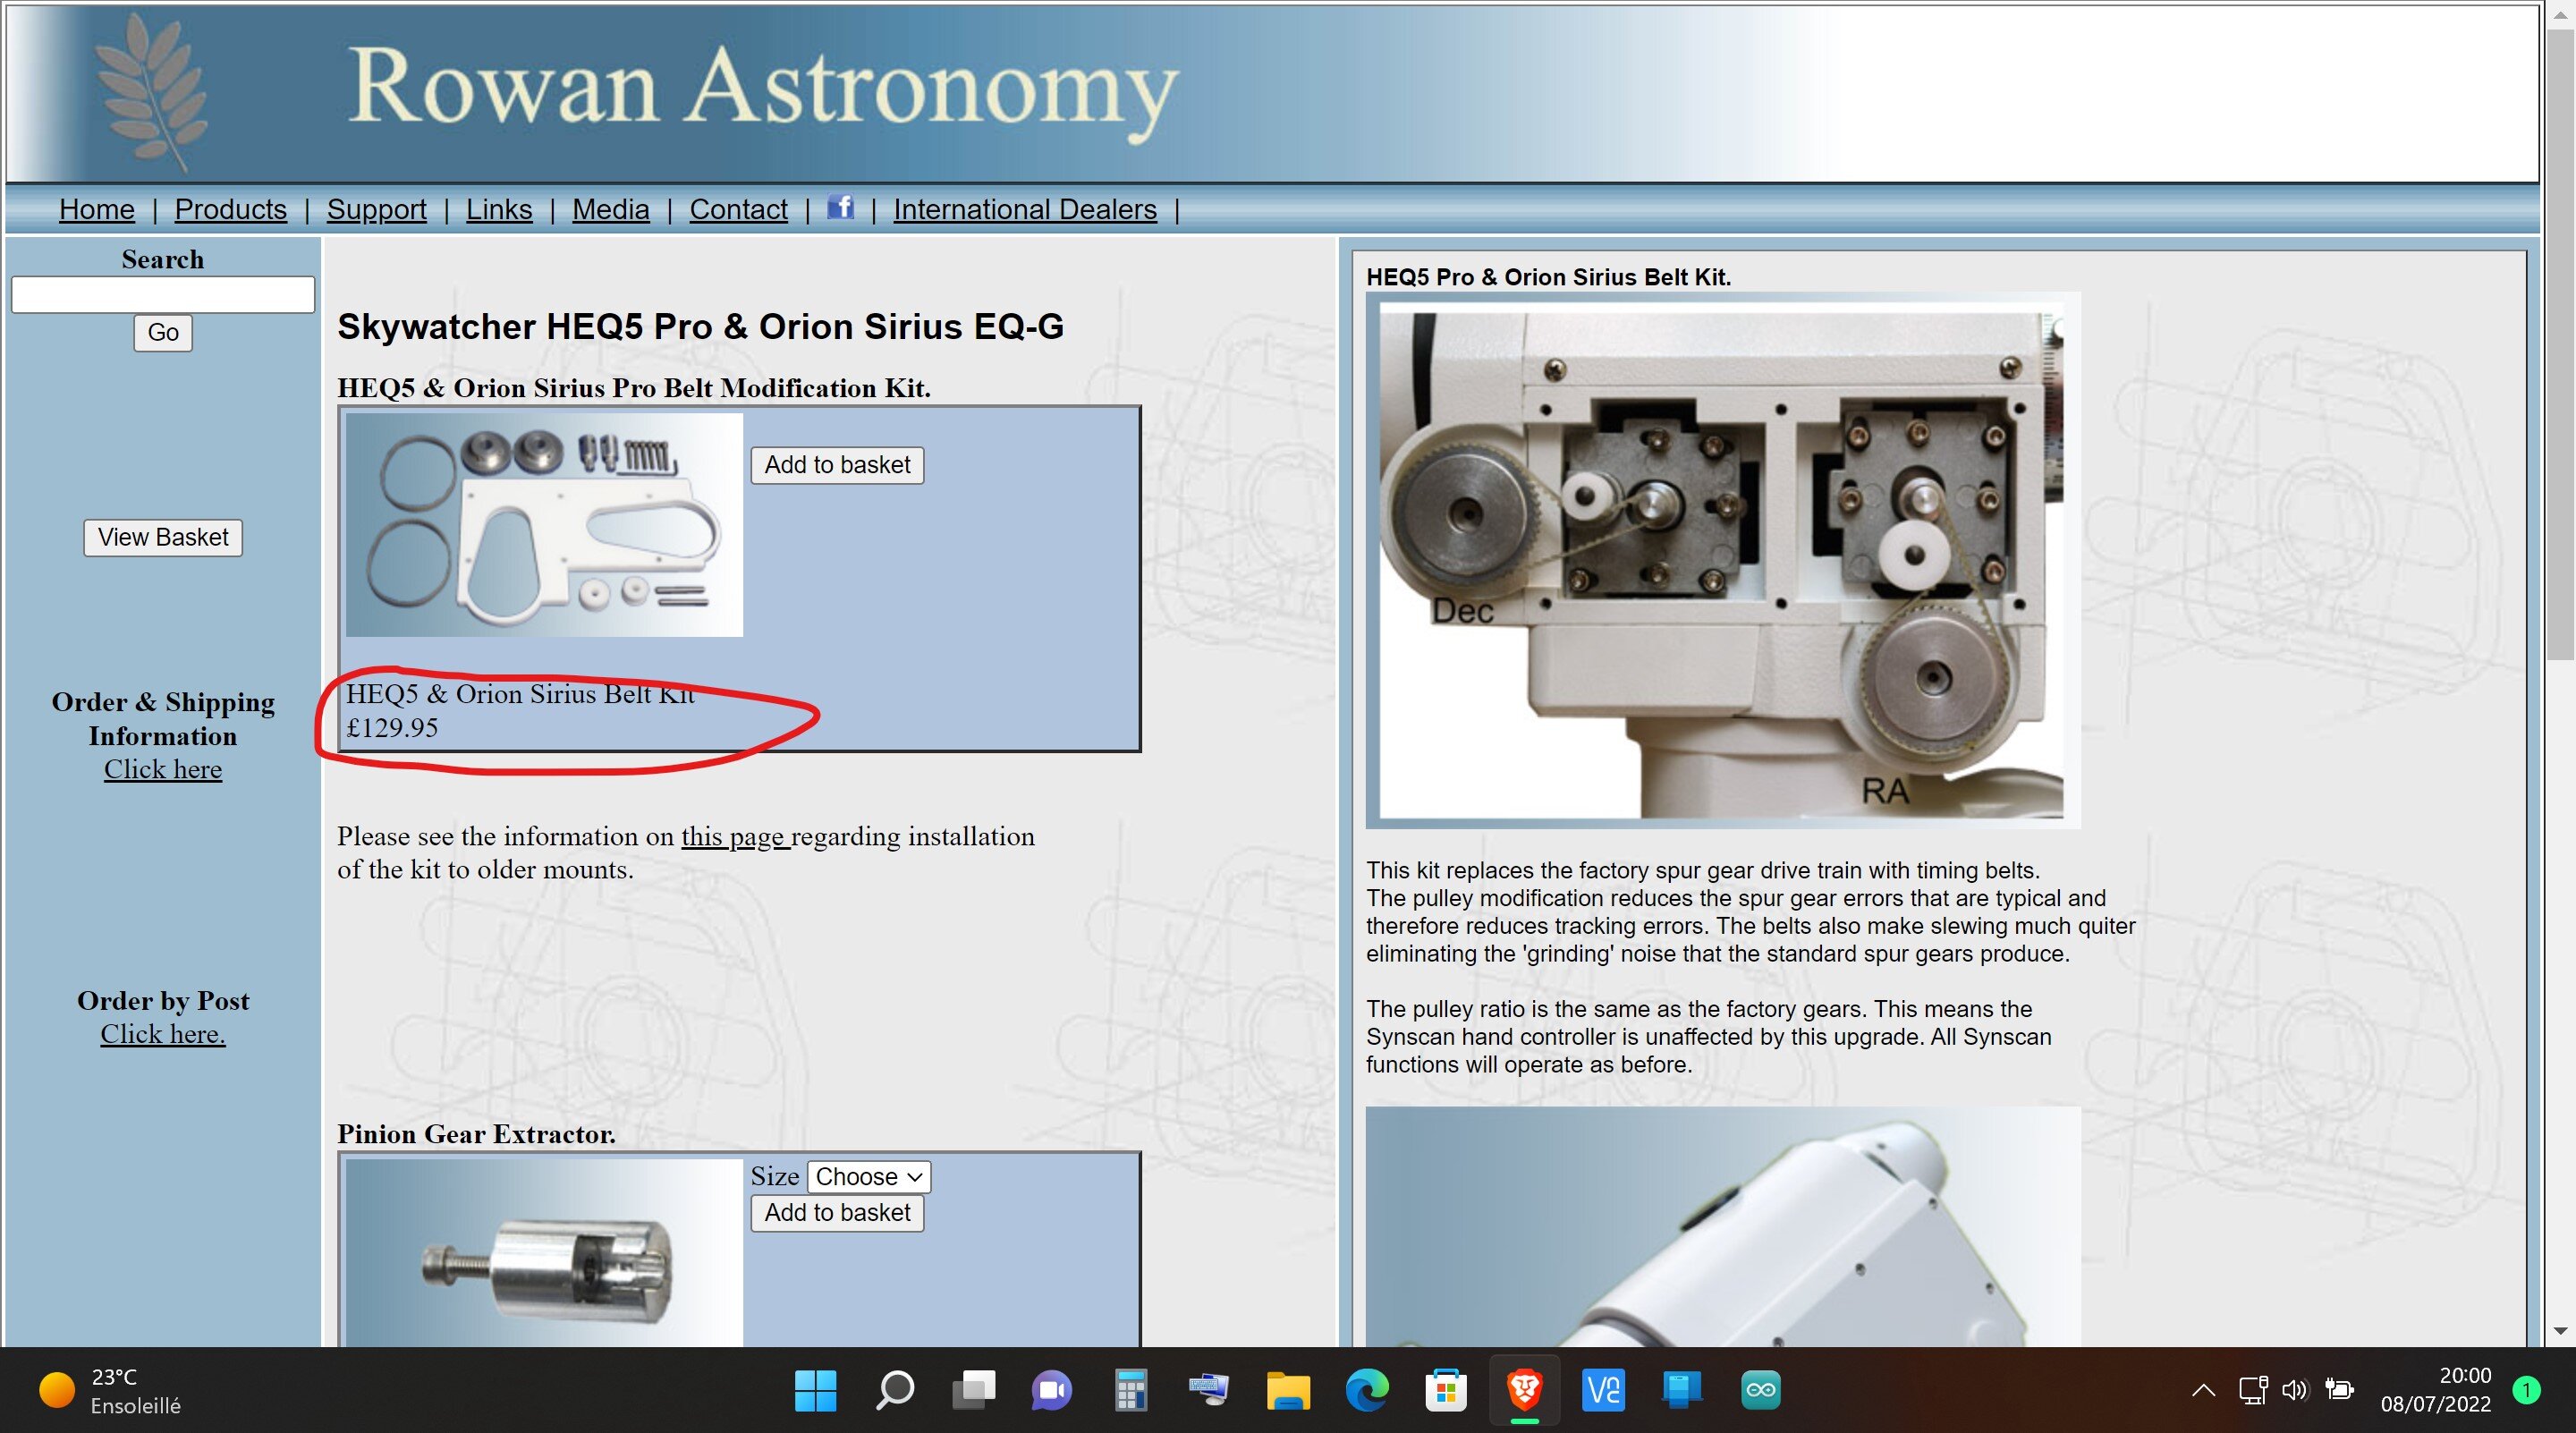Screen dimensions: 2576x1433
Task: Go to International Dealers page
Action: click(1024, 210)
